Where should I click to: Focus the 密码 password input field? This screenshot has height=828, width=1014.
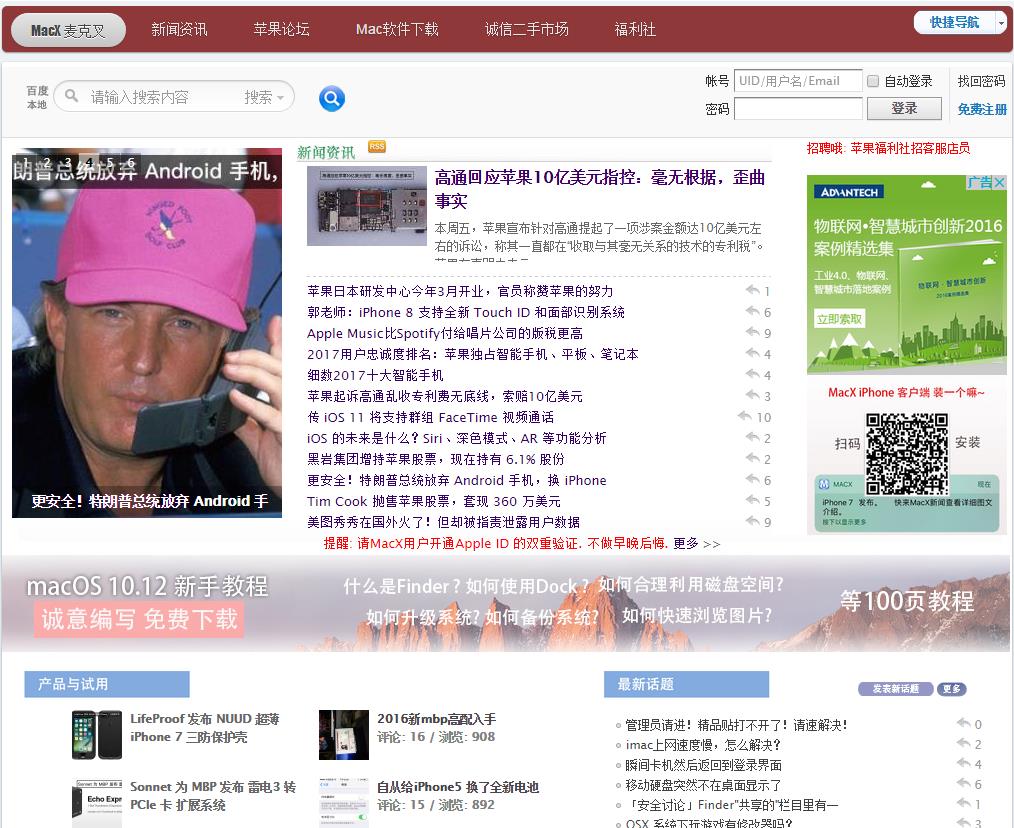coord(799,108)
